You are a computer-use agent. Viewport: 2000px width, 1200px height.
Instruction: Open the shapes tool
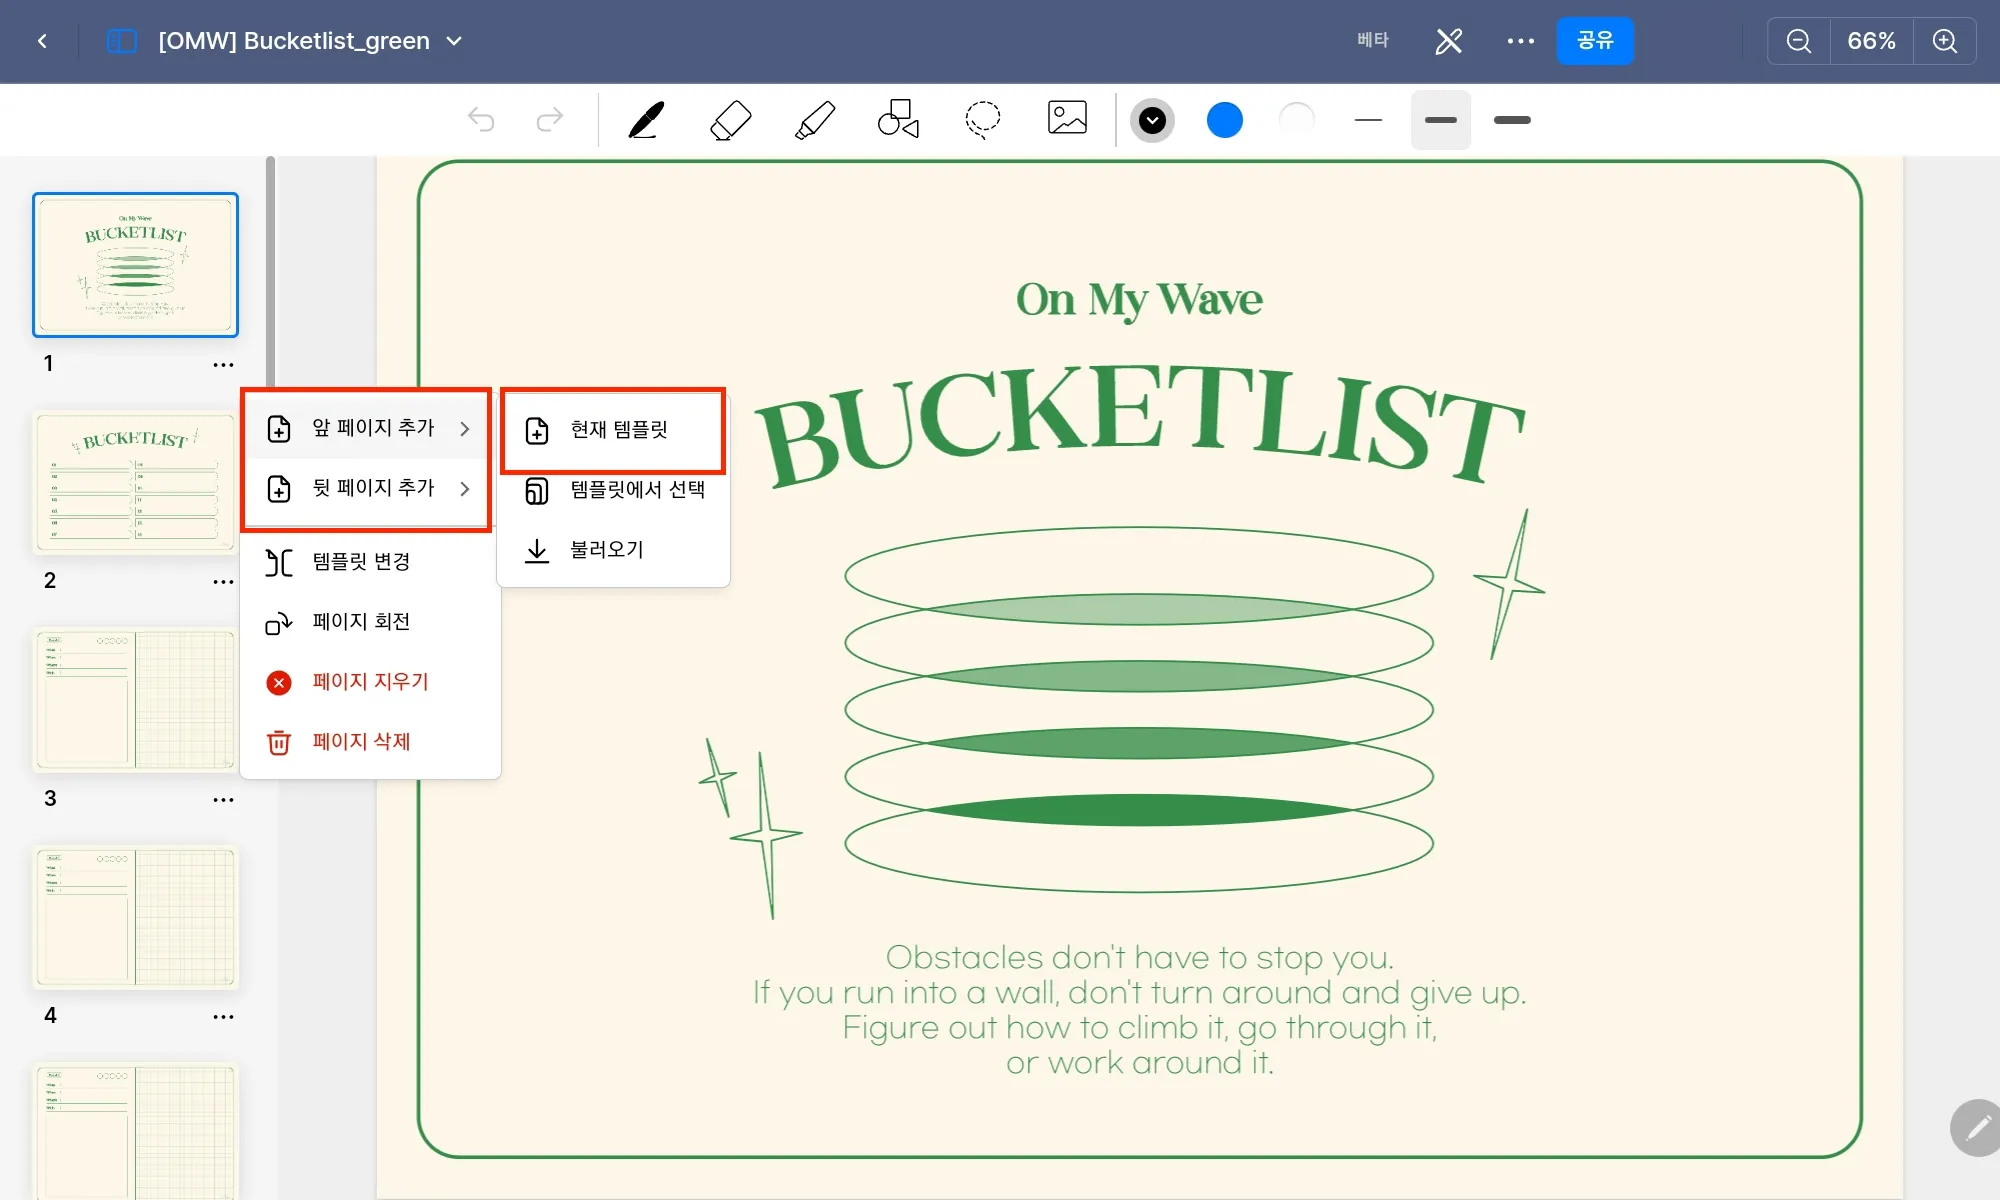pyautogui.click(x=898, y=119)
